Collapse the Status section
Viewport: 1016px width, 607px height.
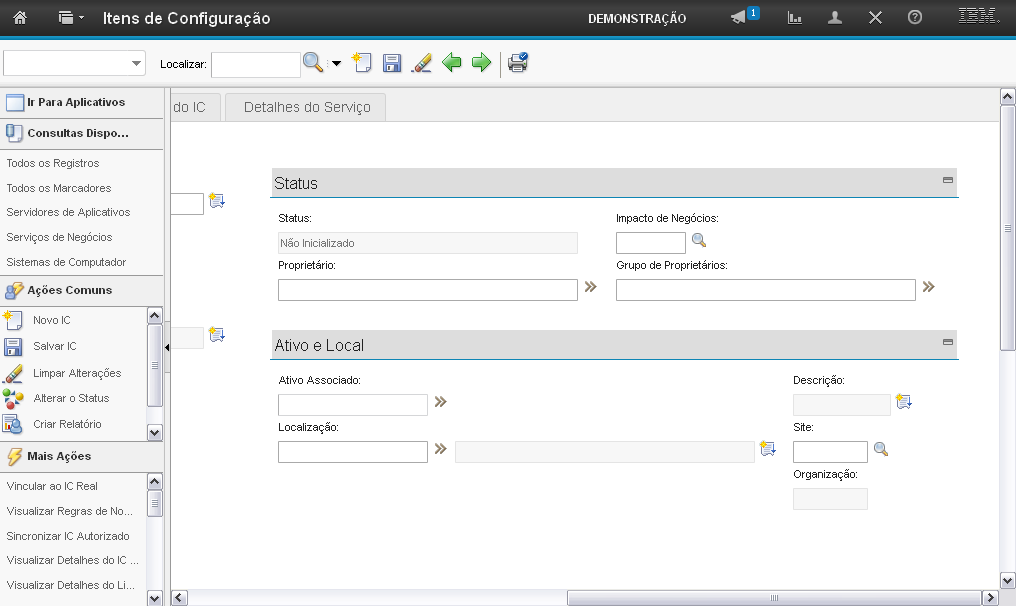click(x=947, y=180)
